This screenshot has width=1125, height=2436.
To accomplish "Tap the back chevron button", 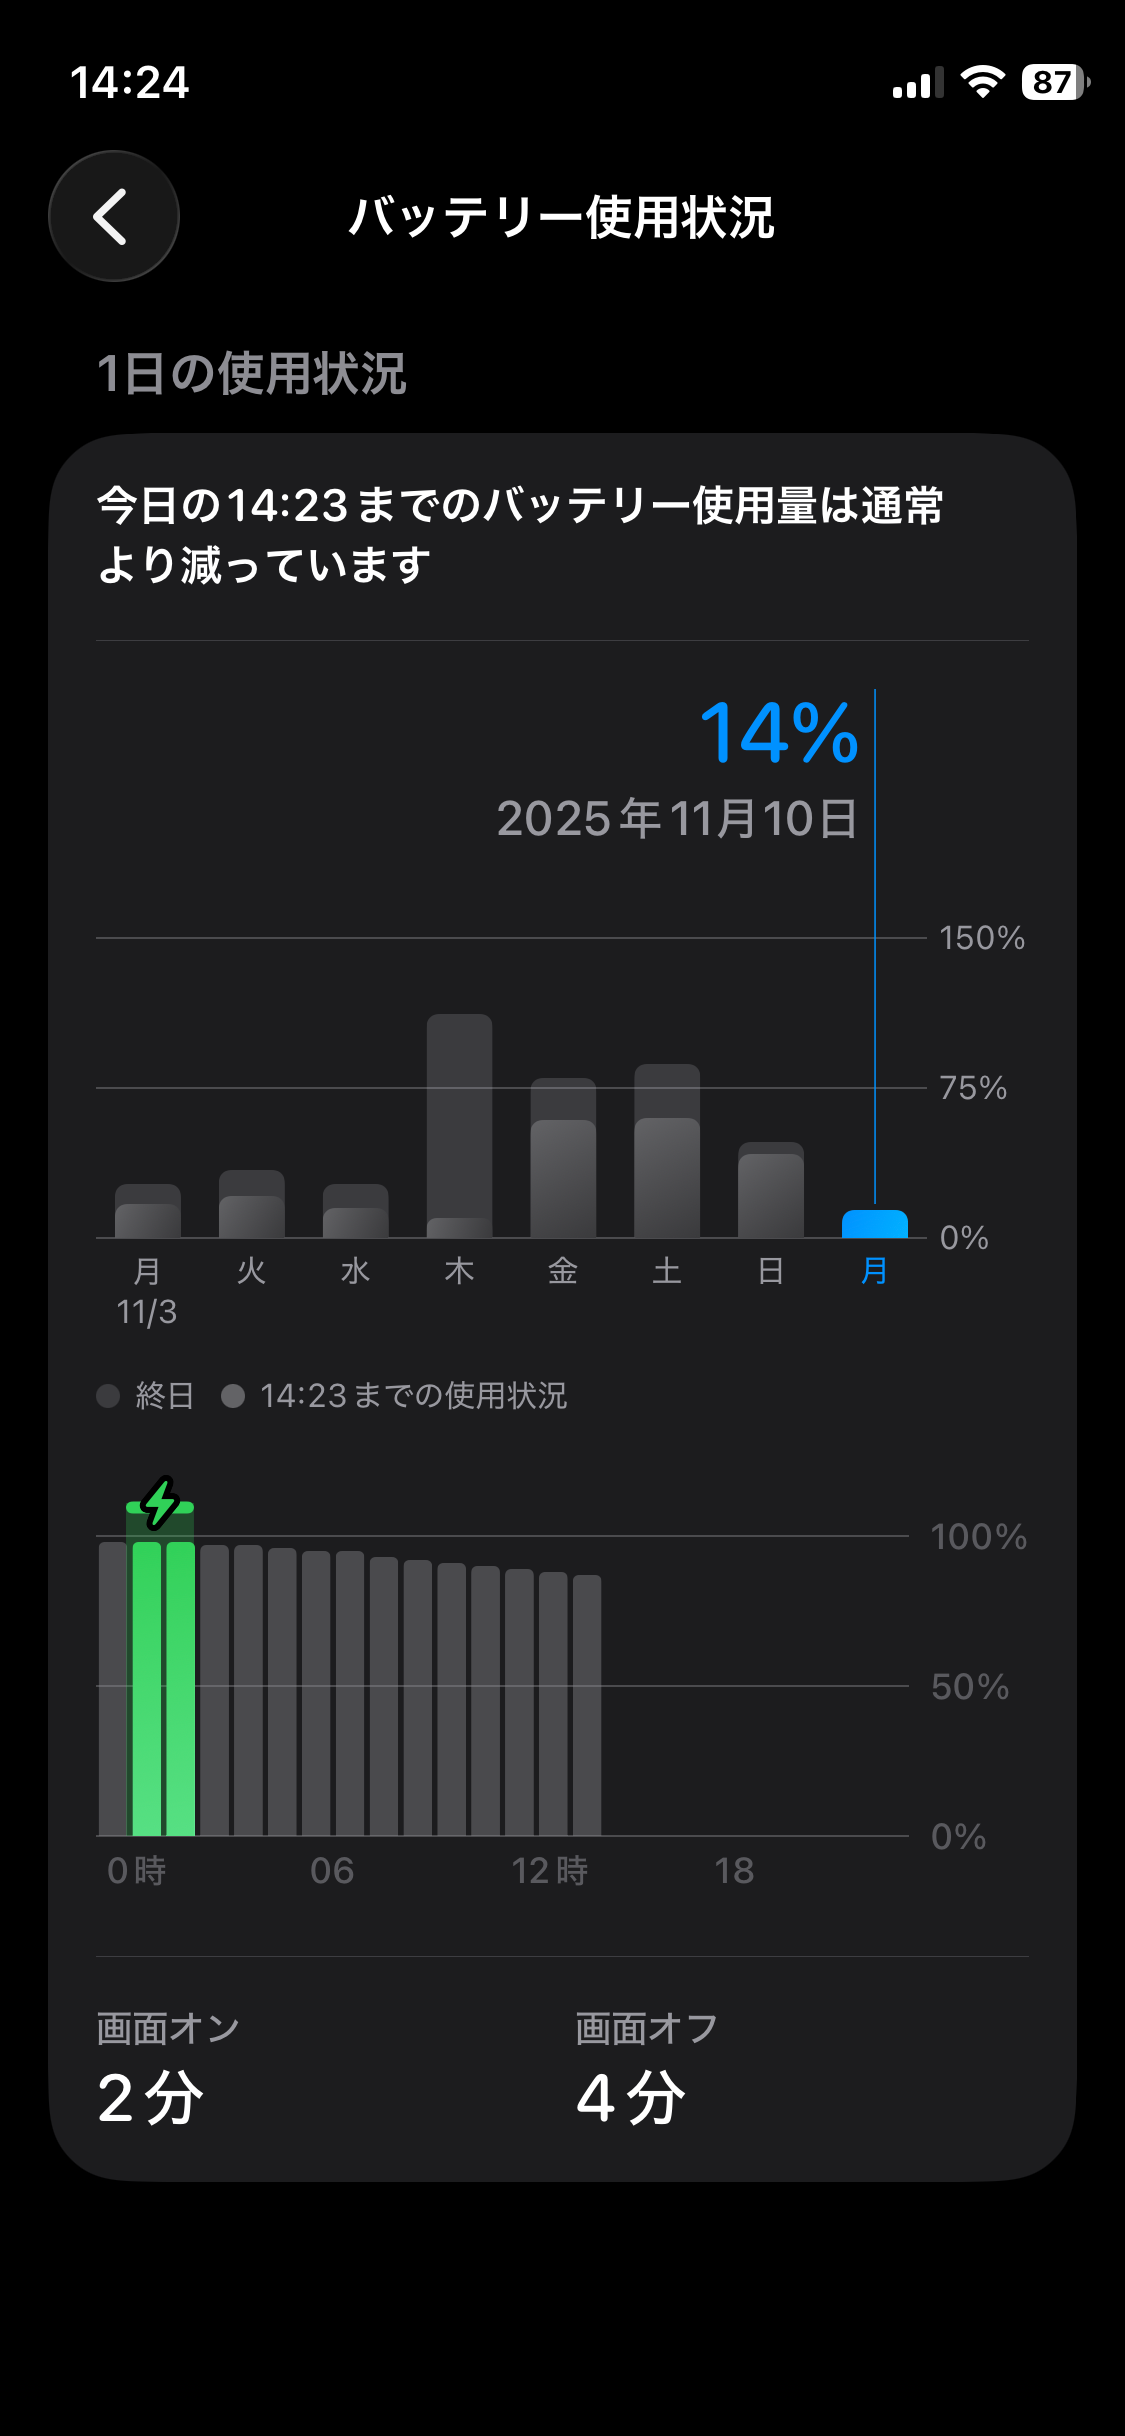I will (113, 216).
